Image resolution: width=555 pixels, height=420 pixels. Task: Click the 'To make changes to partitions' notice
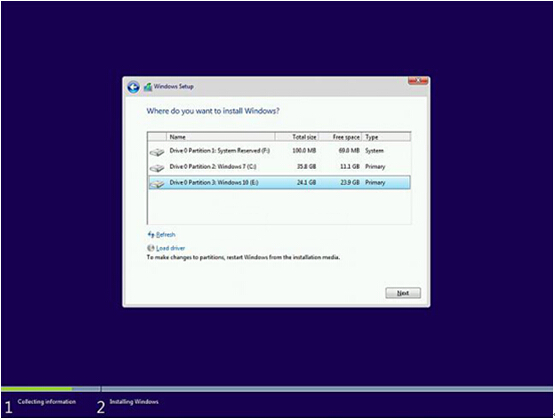point(243,257)
